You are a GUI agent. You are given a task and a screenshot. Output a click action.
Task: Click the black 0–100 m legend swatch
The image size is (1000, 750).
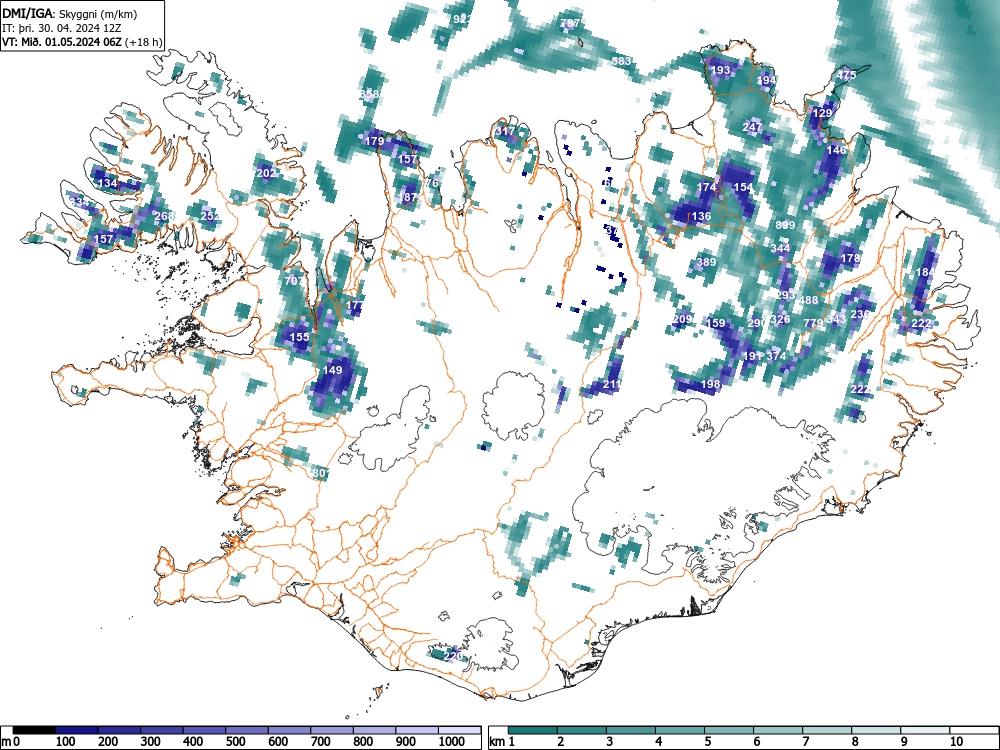(x=34, y=730)
